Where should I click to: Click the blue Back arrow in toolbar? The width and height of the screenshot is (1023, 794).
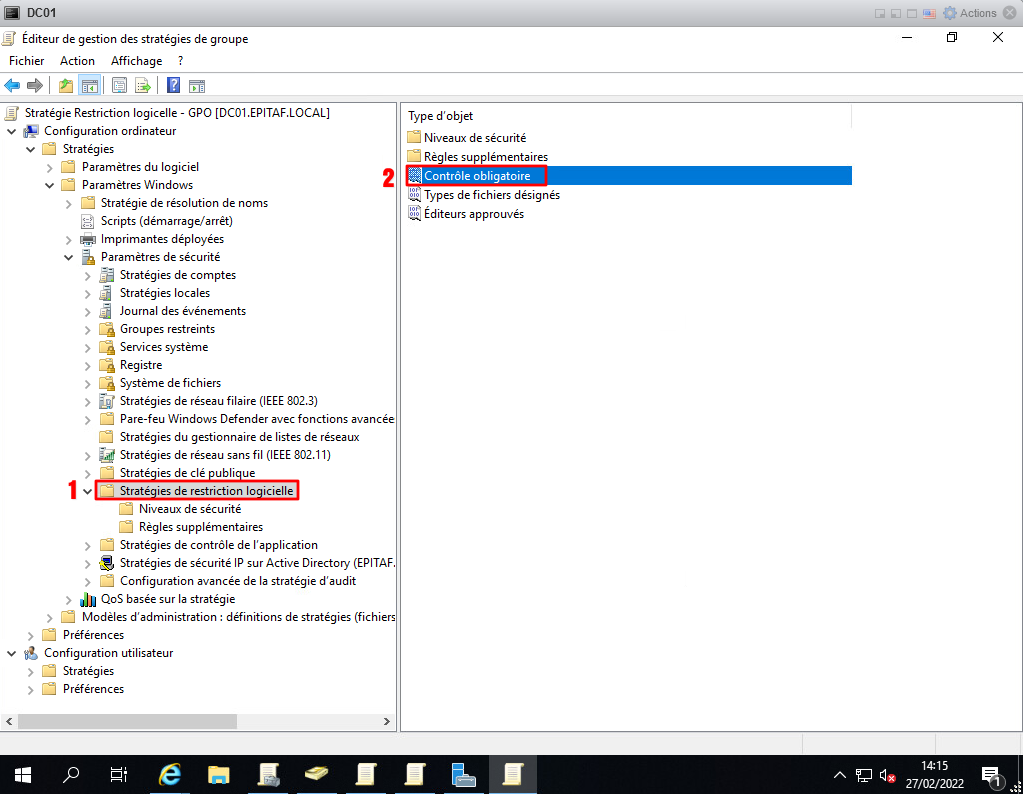click(x=13, y=86)
